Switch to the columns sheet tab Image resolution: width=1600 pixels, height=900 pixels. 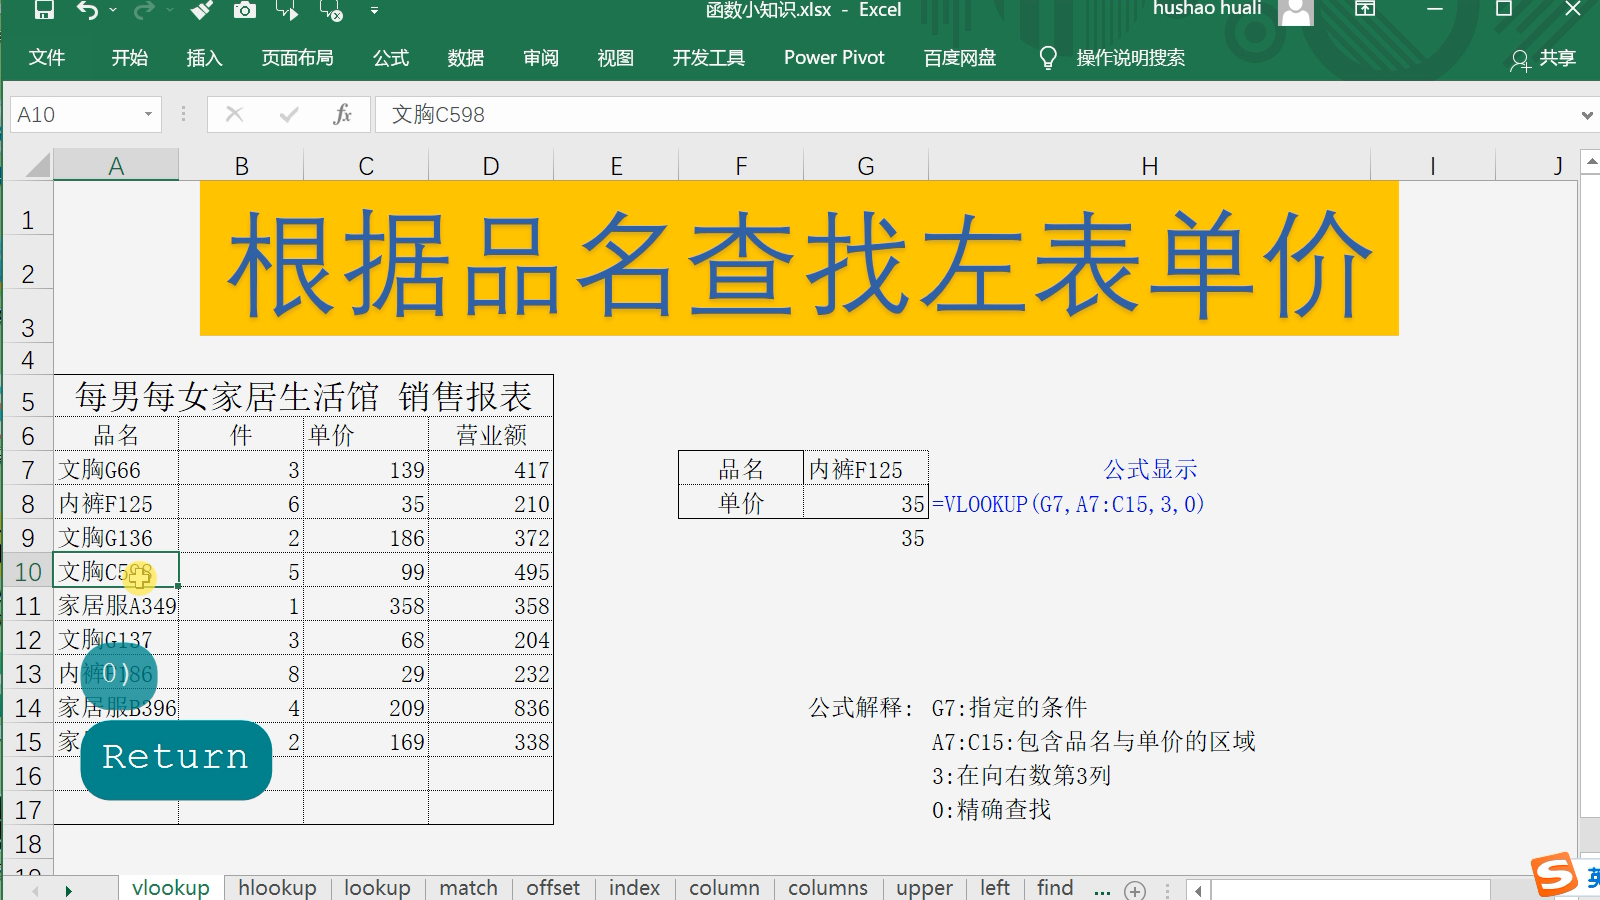[828, 887]
